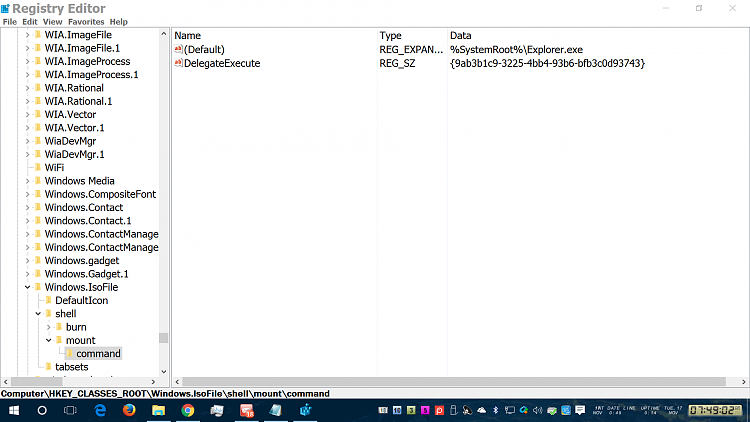
Task: Expand the WIA.Rational key
Action: (x=27, y=88)
